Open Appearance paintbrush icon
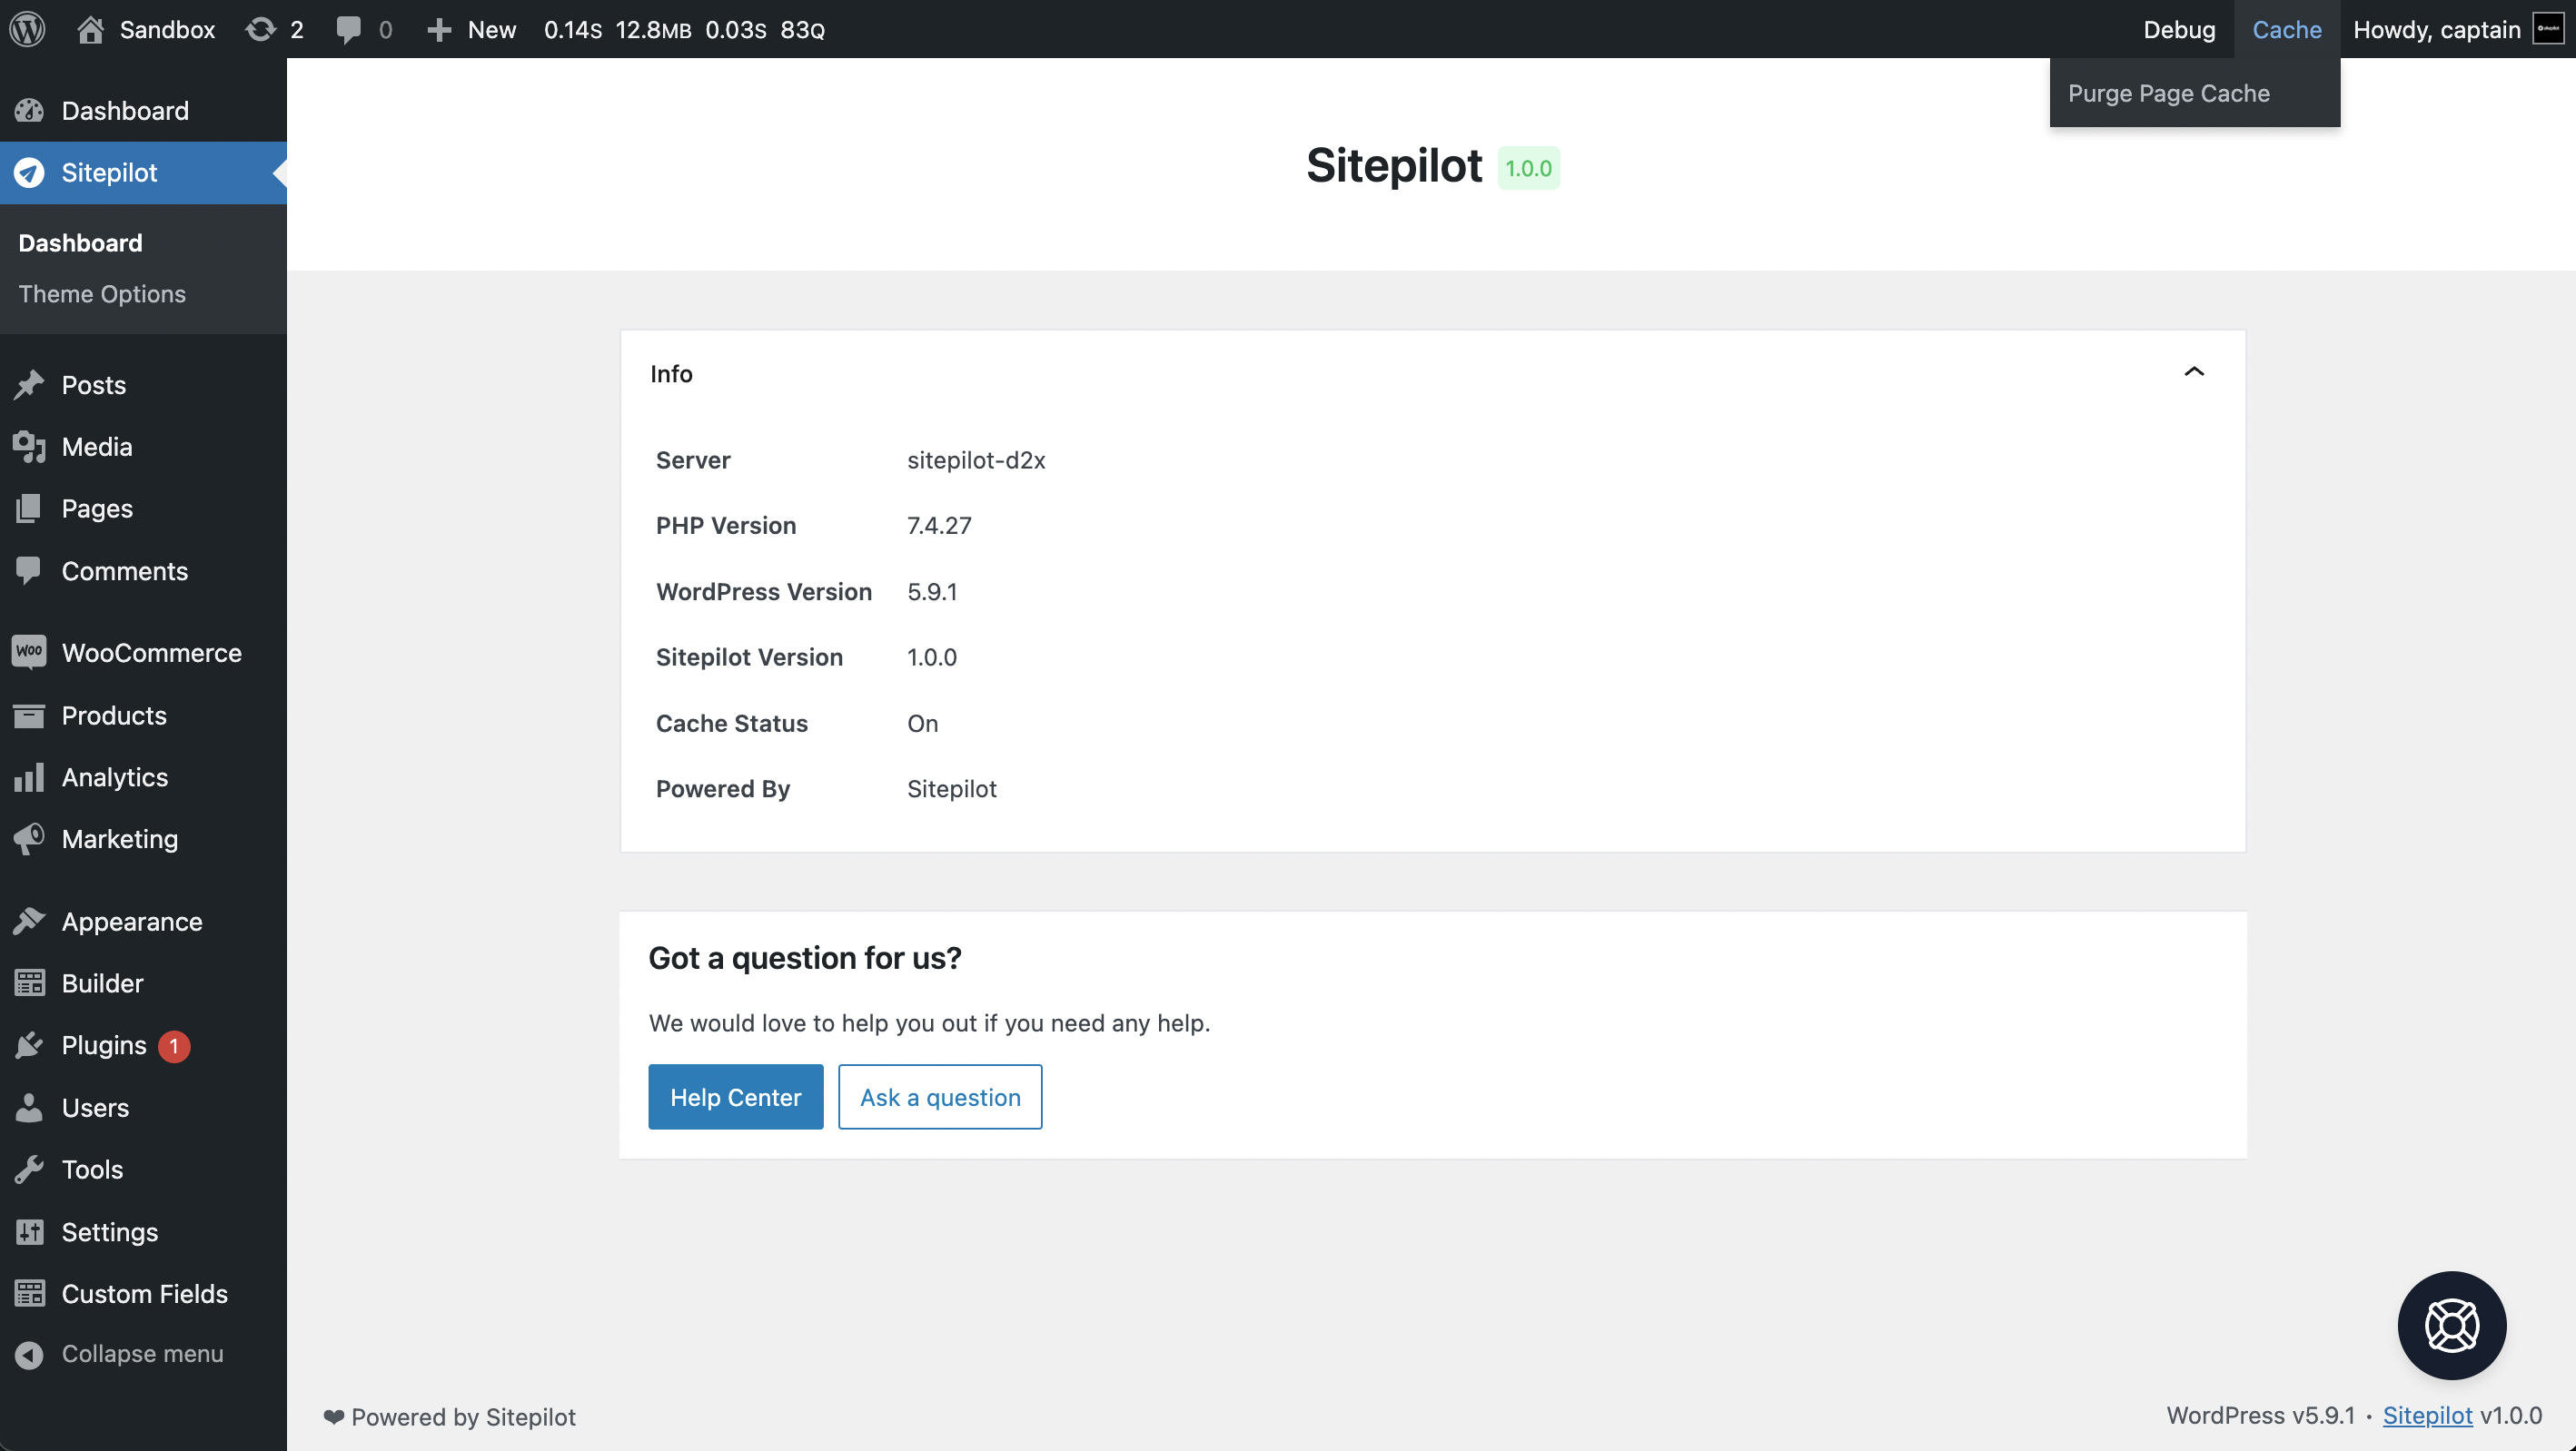The image size is (2576, 1451). coord(29,921)
